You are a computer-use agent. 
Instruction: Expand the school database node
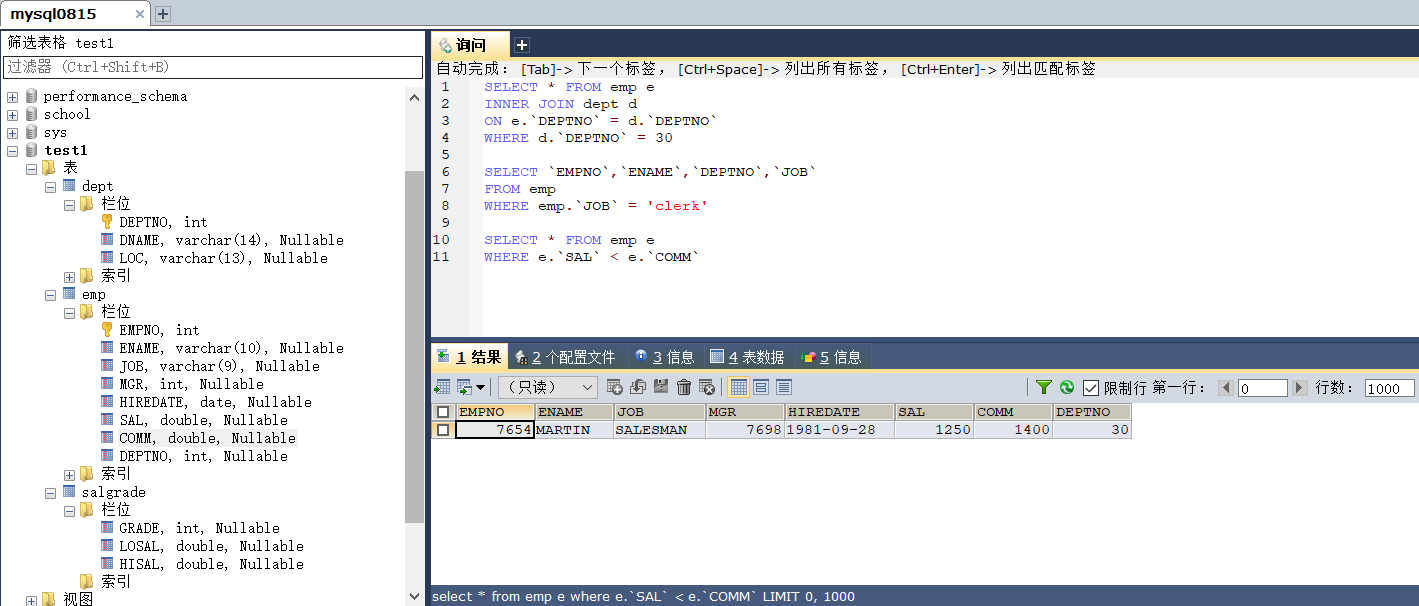(12, 115)
